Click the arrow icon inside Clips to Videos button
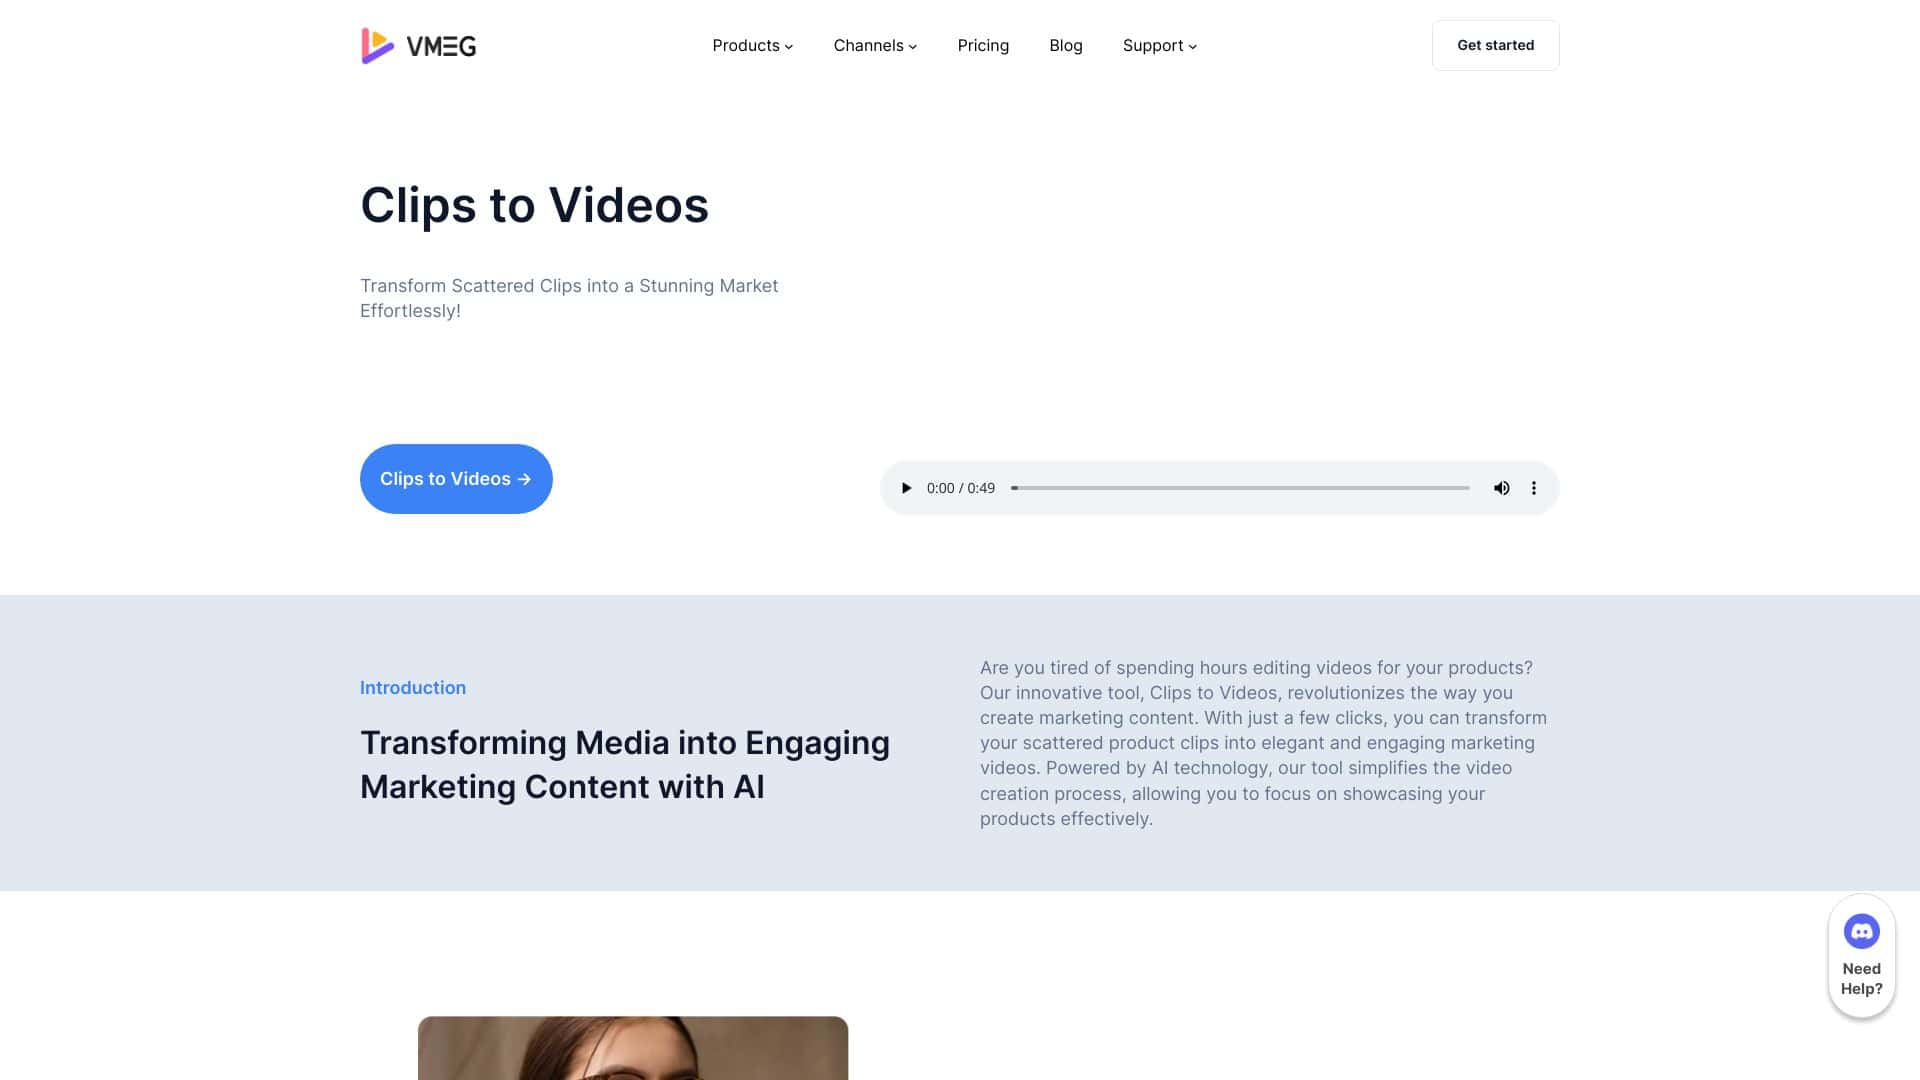1920x1080 pixels. tap(524, 479)
